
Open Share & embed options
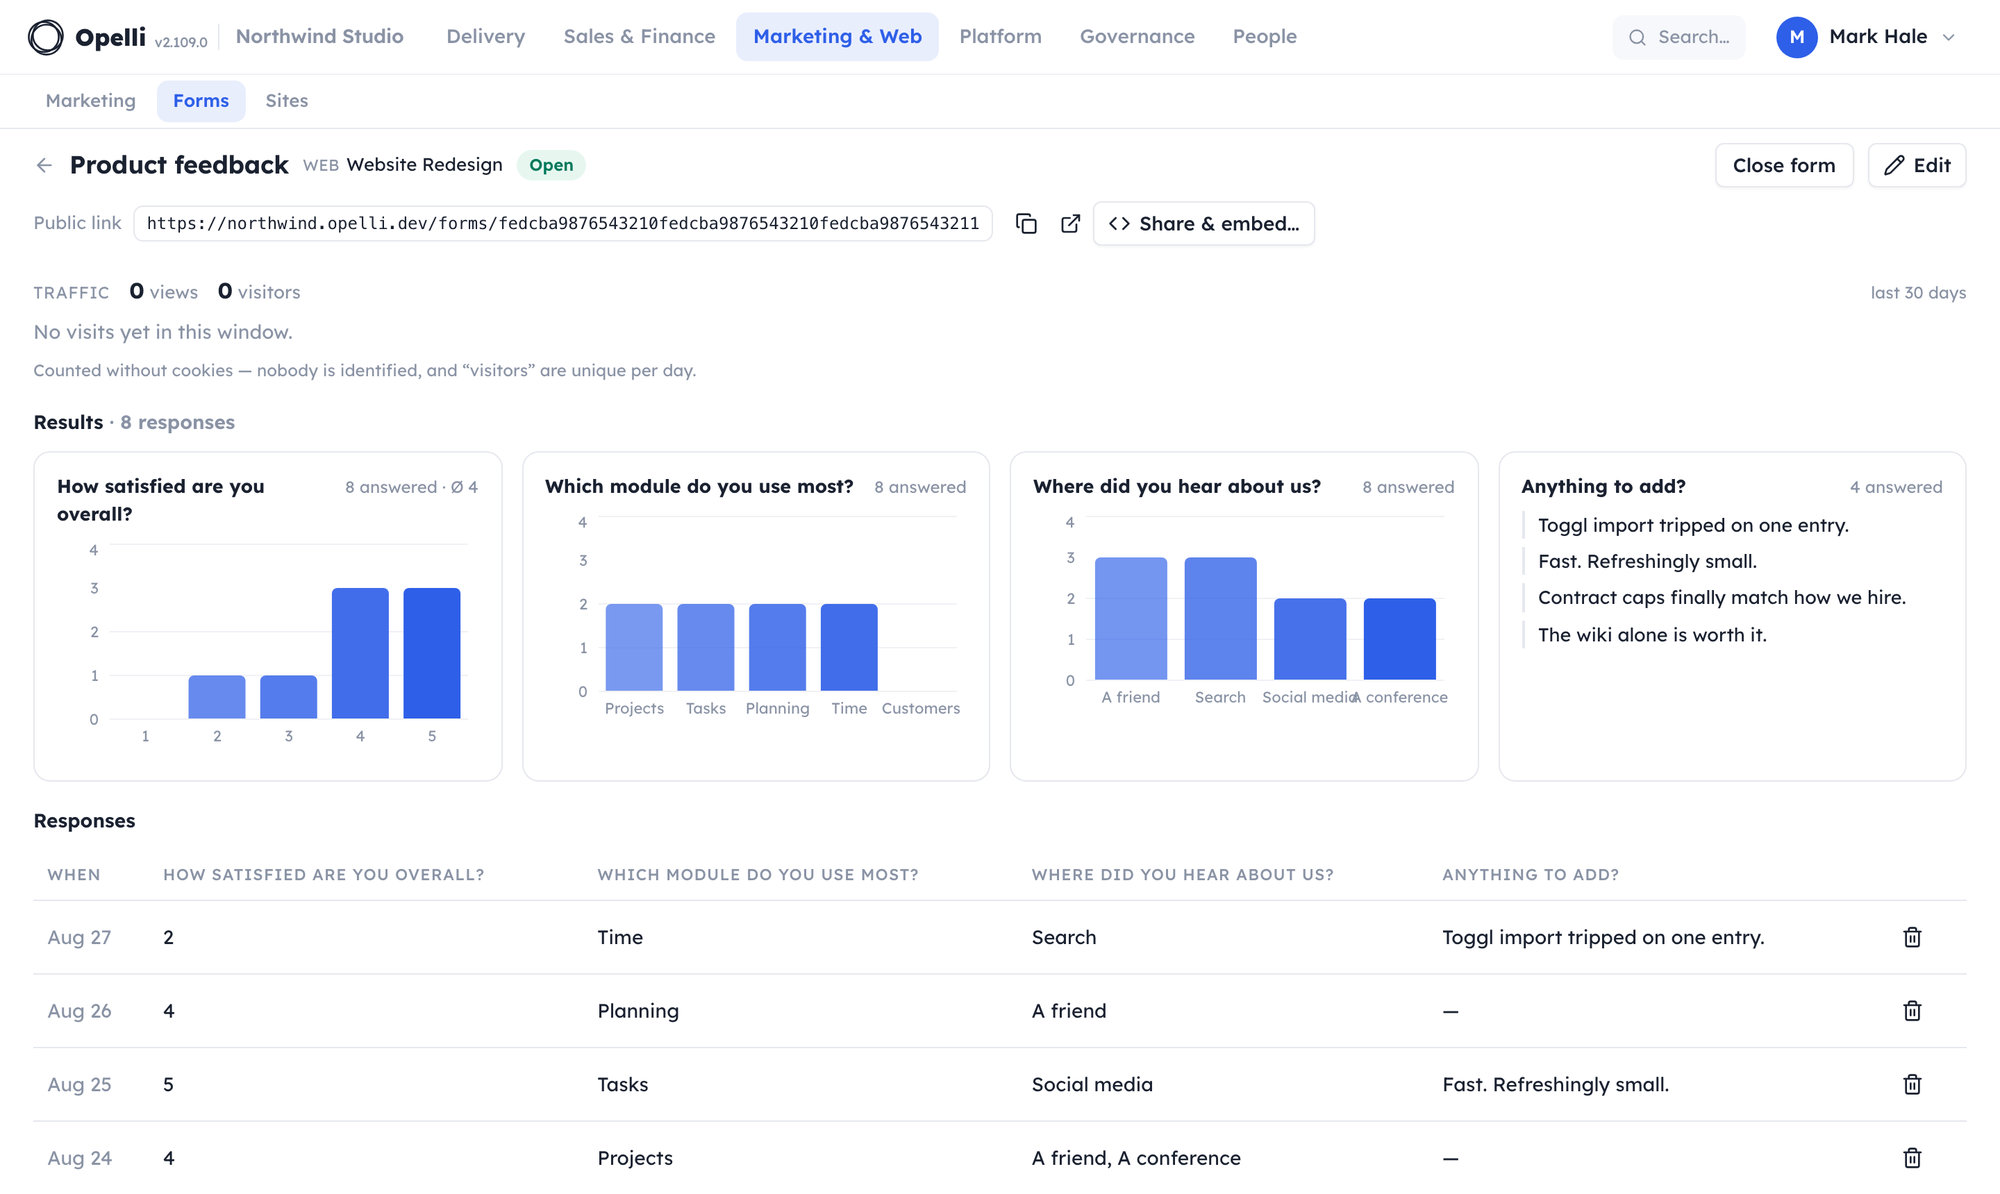point(1204,223)
